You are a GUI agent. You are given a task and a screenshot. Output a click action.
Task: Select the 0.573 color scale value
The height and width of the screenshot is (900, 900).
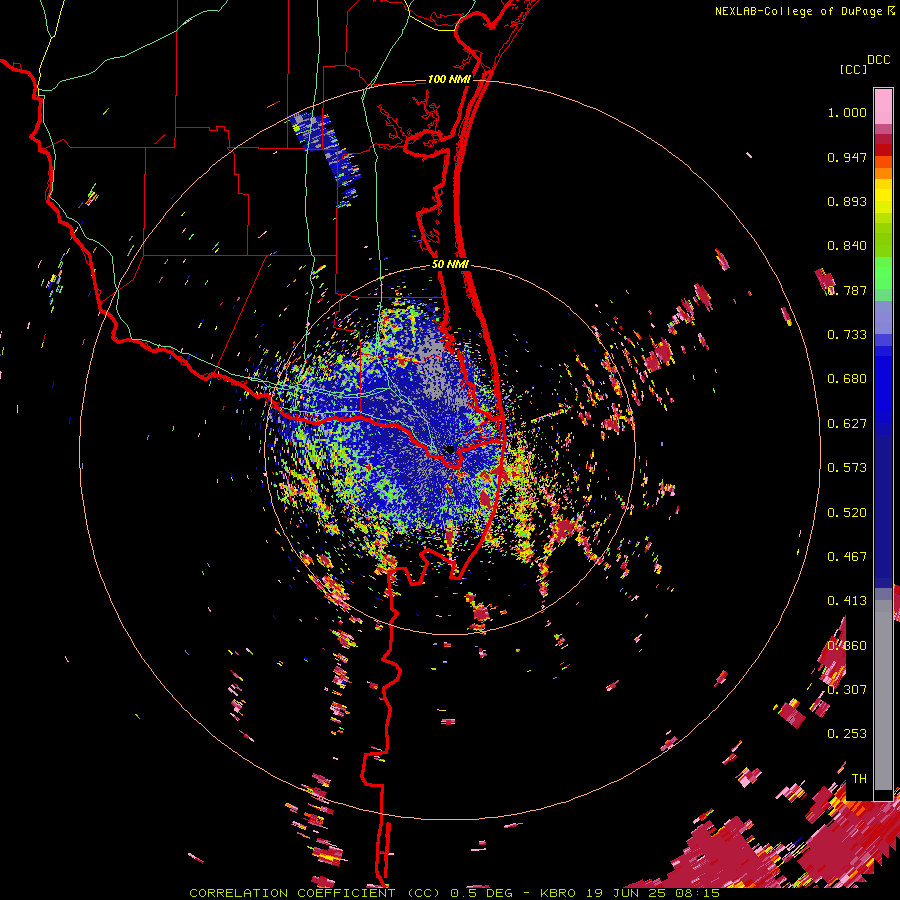pyautogui.click(x=847, y=468)
